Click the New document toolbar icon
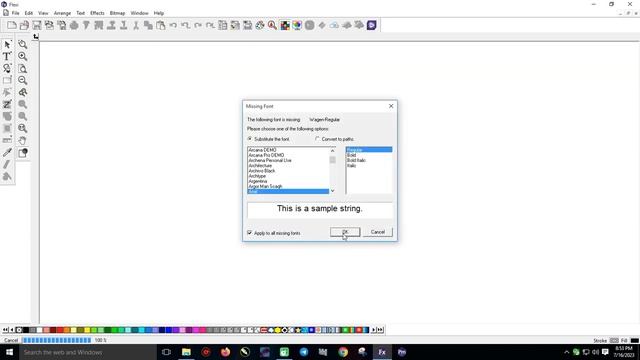Screen dimensions: 640x360 click(12, 25)
